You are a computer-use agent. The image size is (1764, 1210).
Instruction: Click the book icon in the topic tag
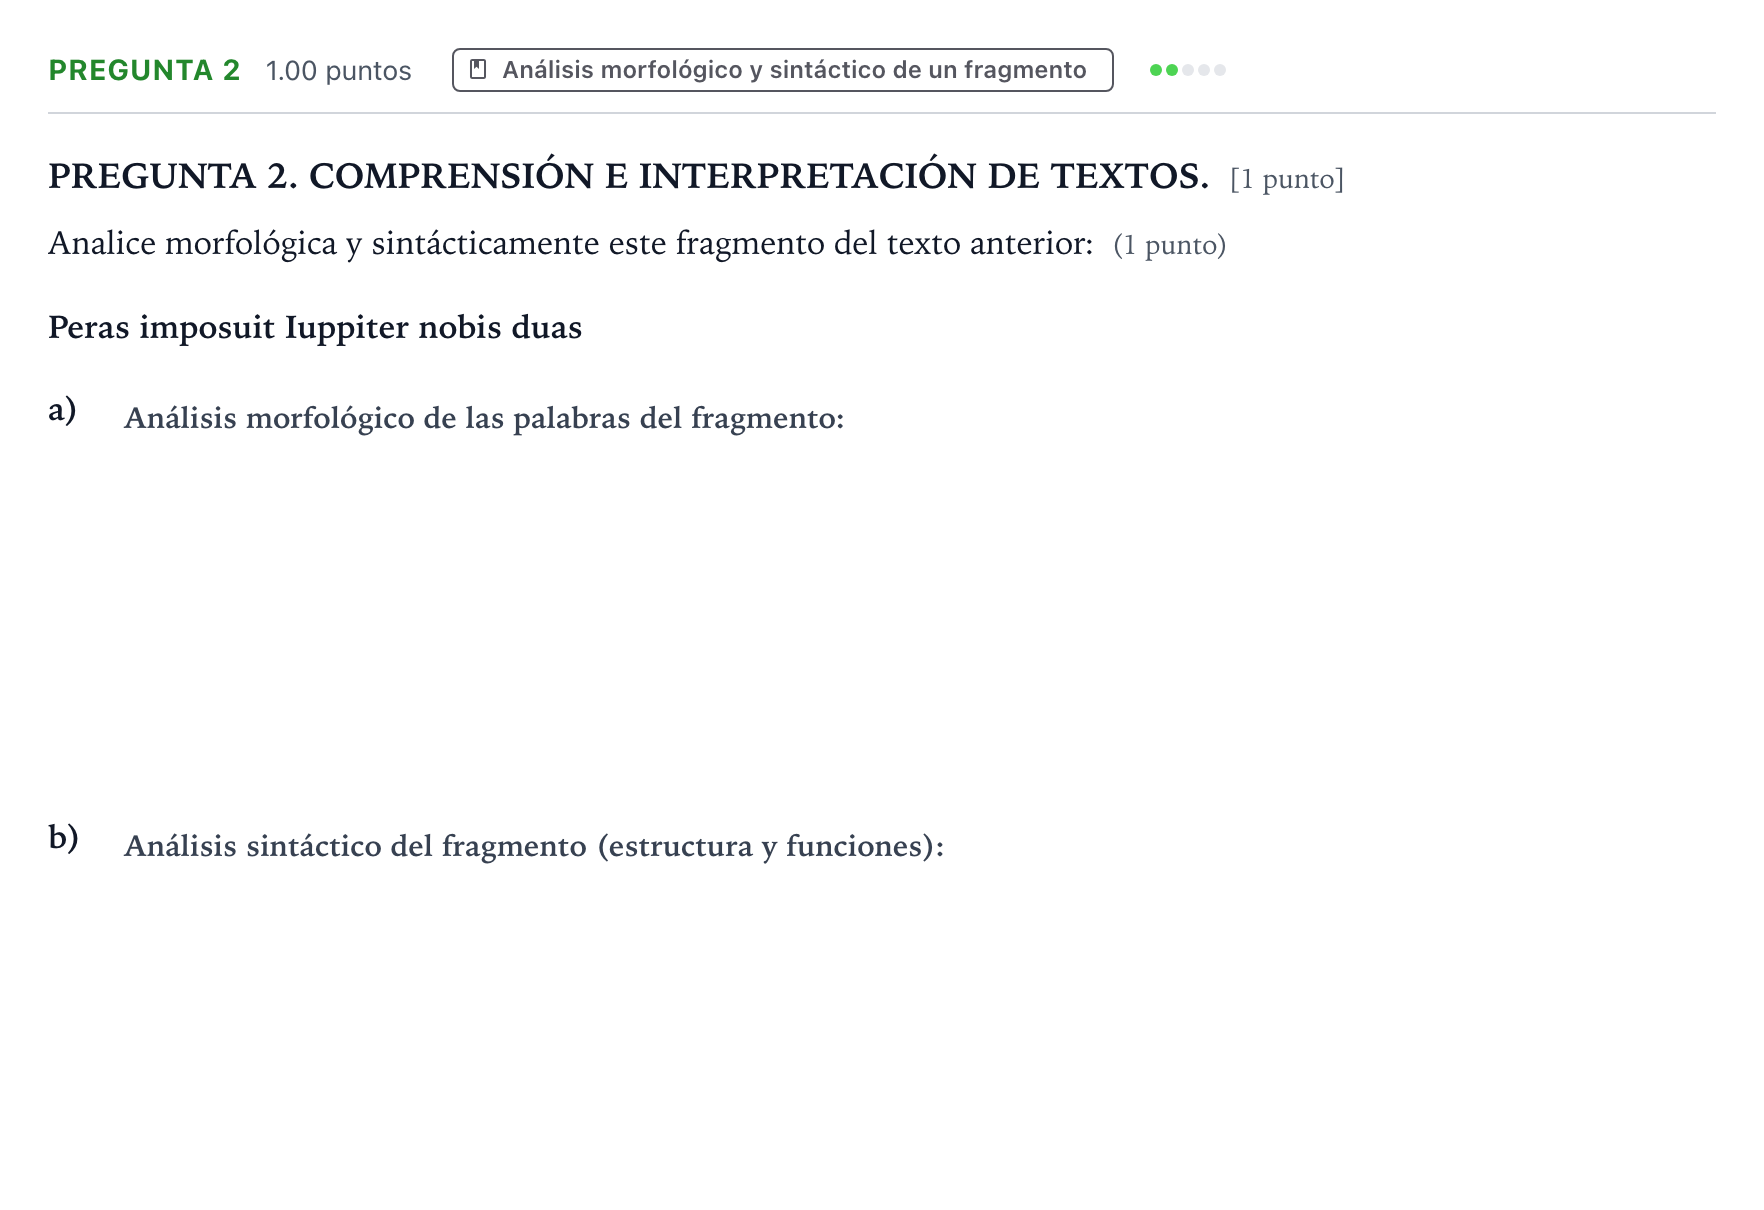click(x=478, y=70)
